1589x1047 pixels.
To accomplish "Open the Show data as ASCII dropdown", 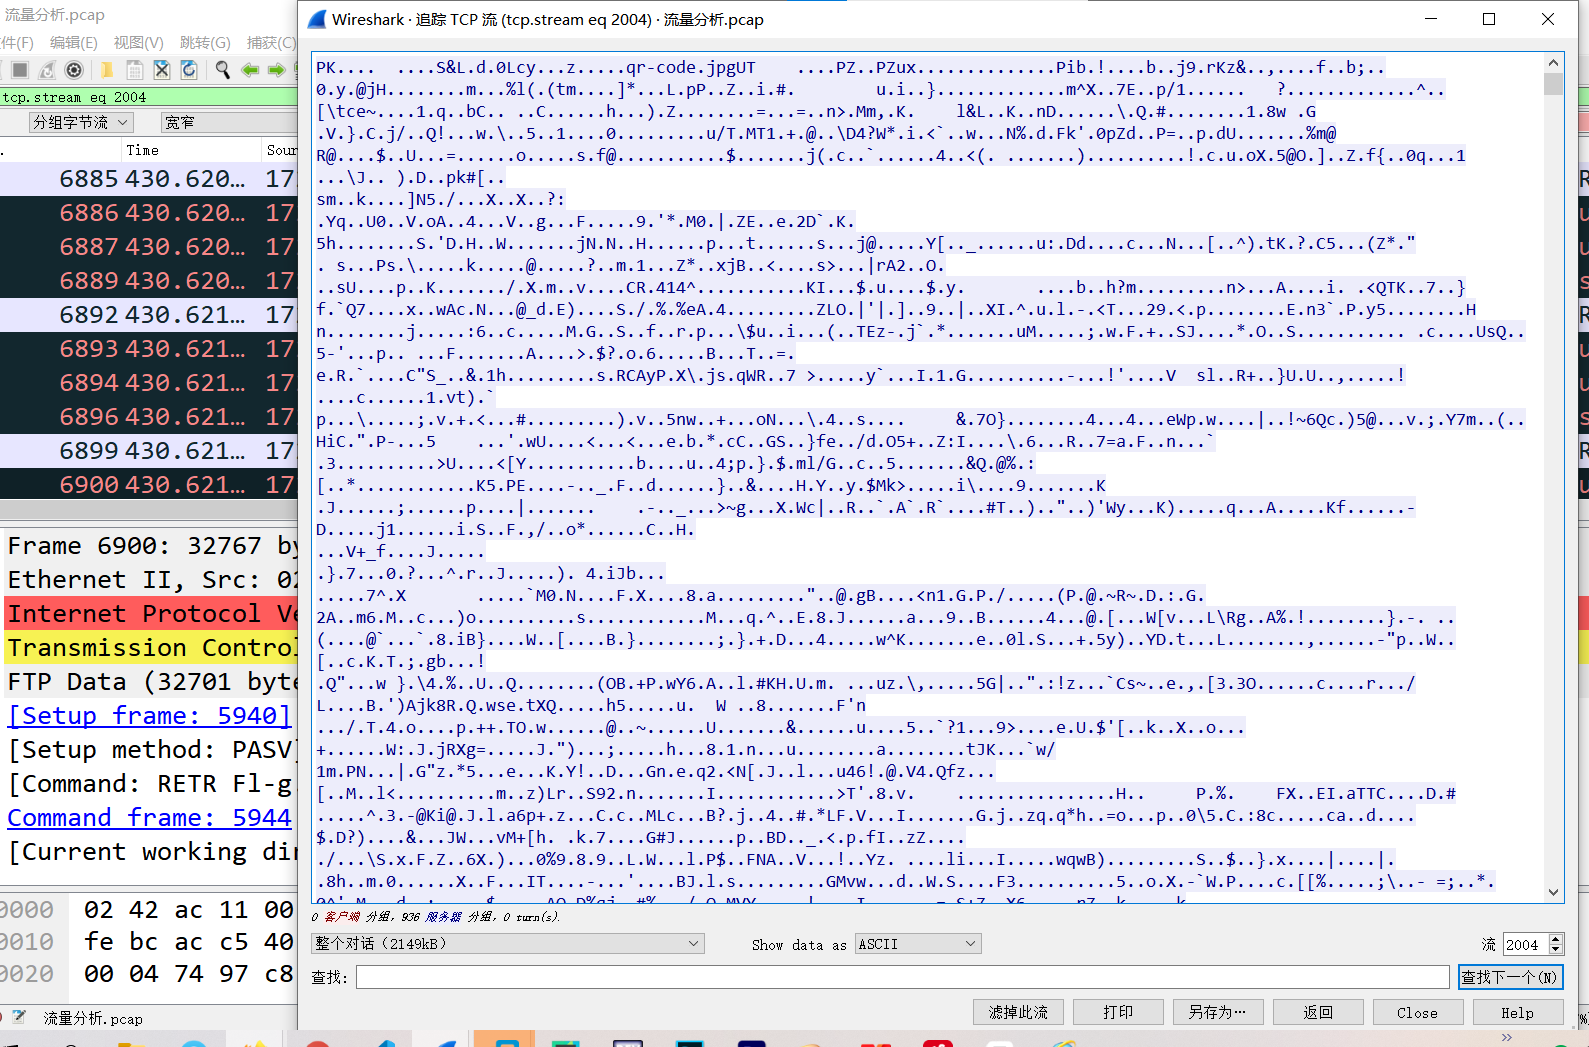I will 917,944.
